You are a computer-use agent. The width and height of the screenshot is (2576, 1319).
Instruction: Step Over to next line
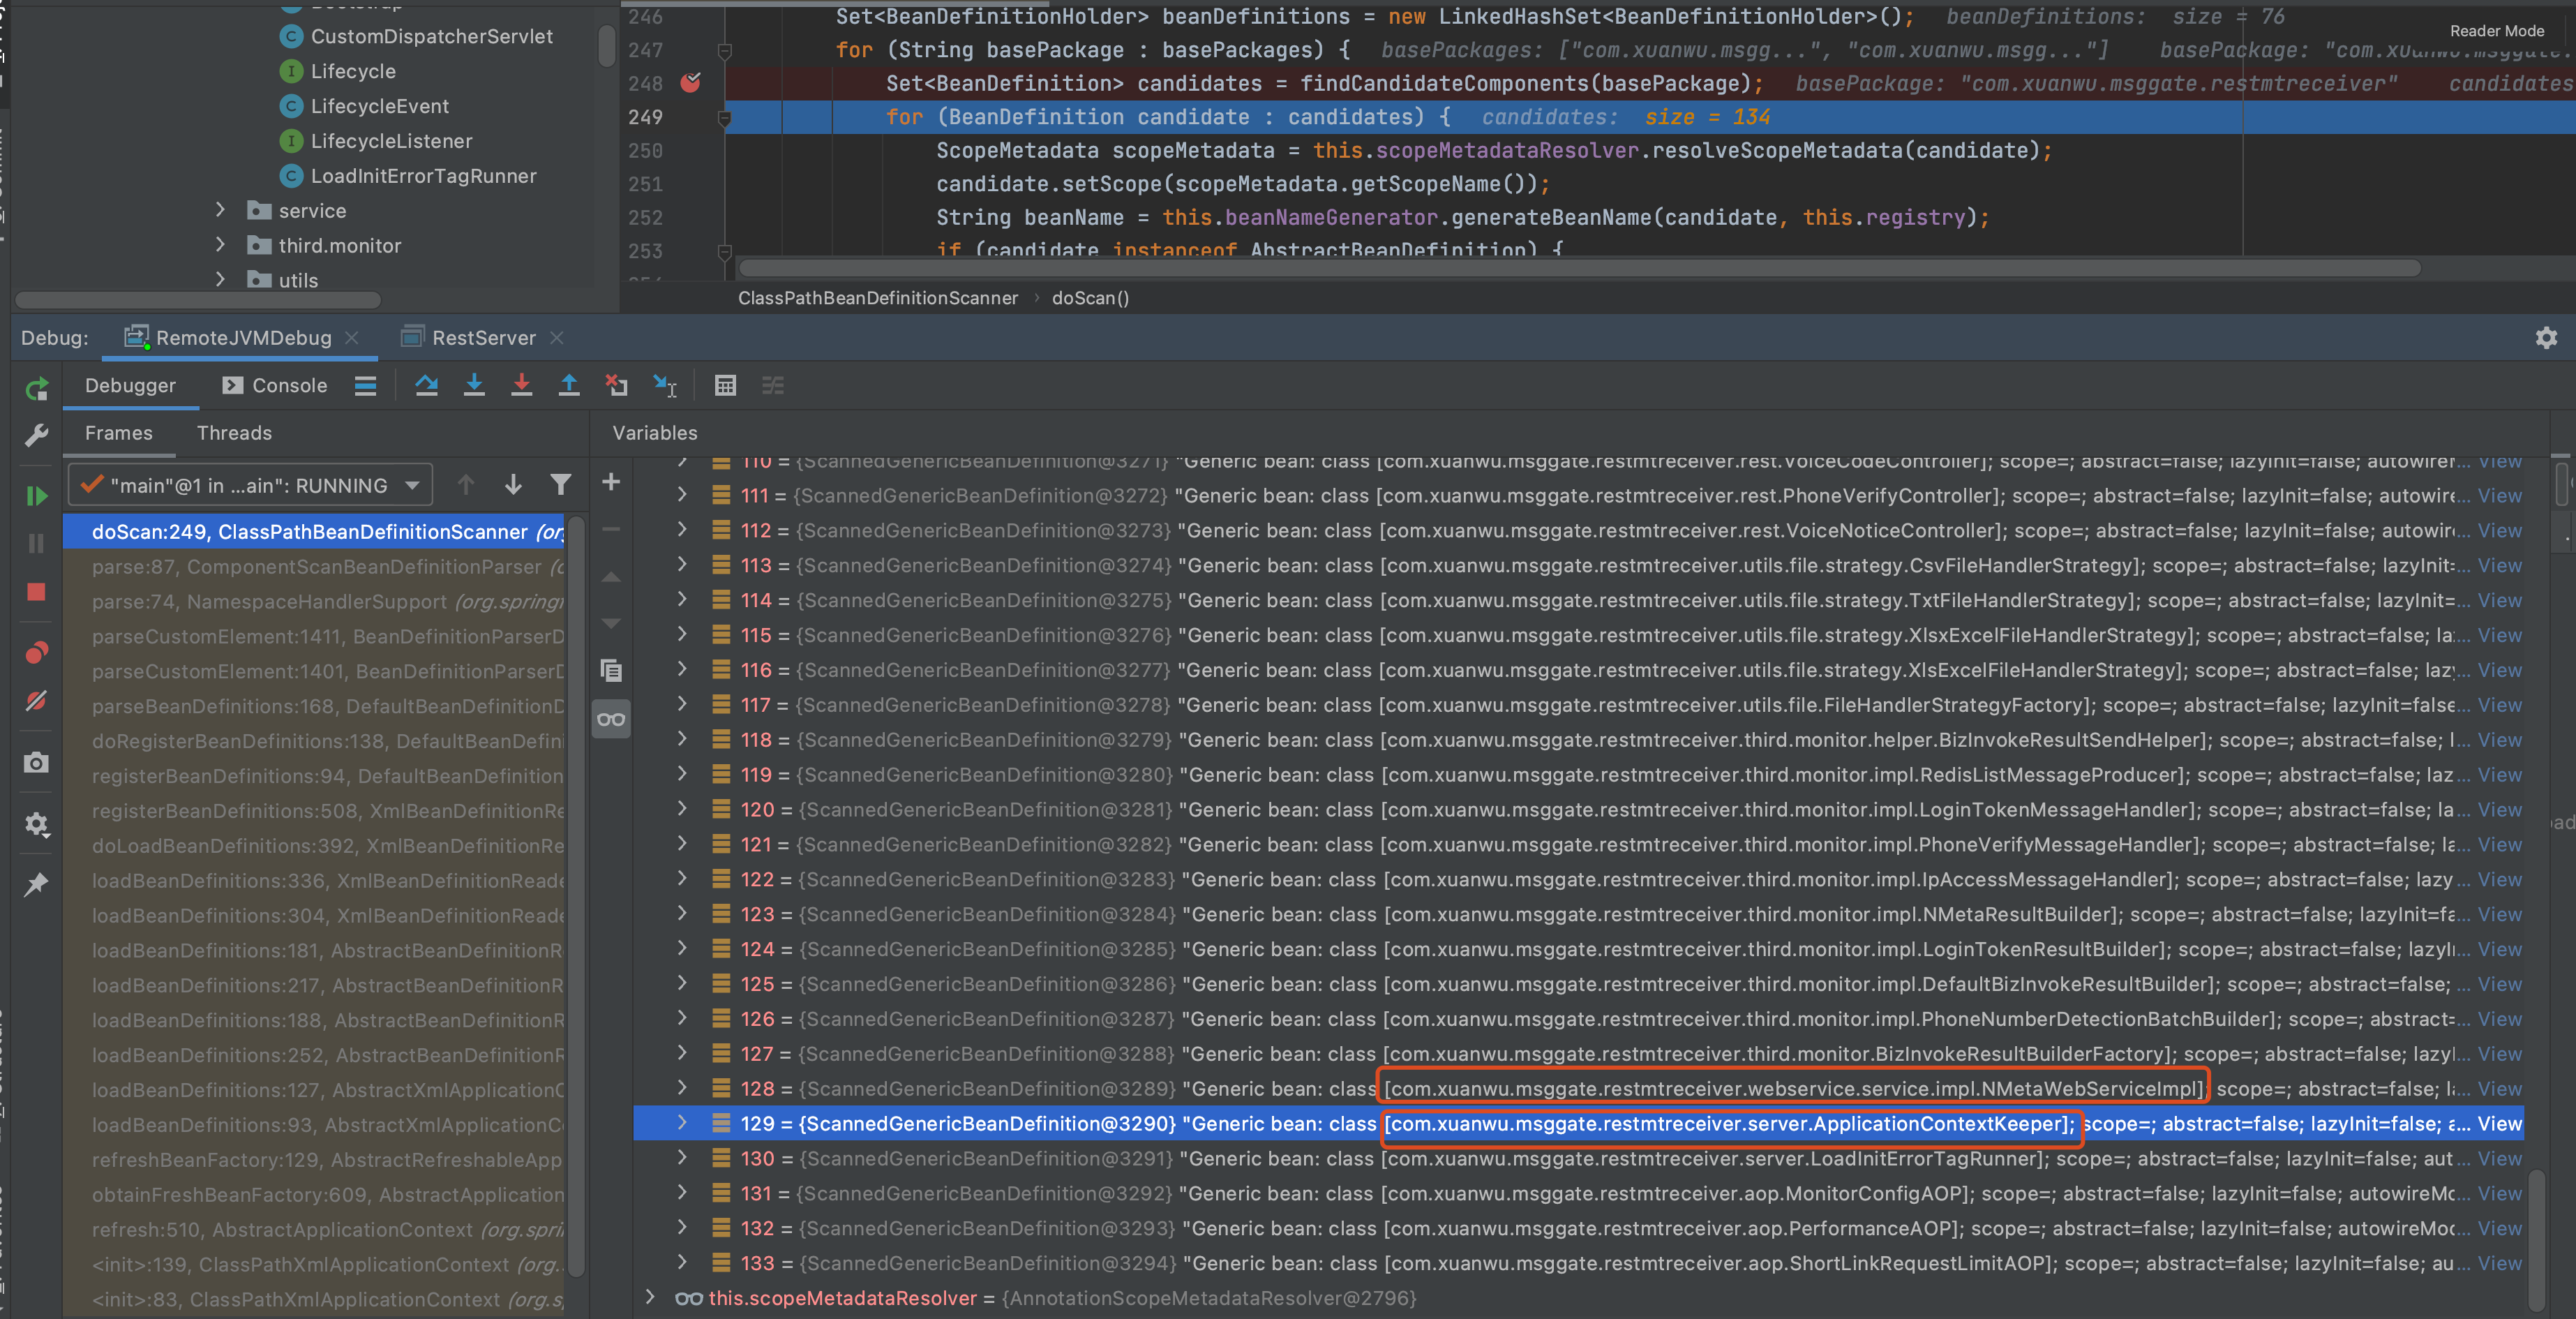[x=427, y=385]
